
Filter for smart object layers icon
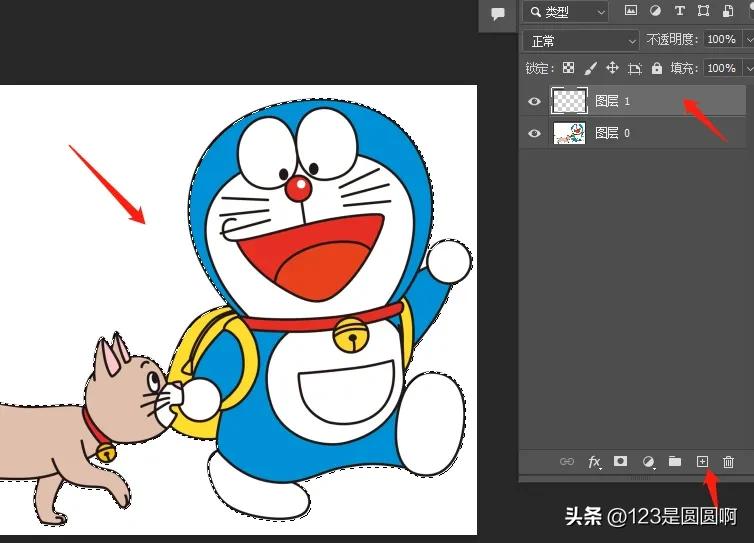(728, 11)
